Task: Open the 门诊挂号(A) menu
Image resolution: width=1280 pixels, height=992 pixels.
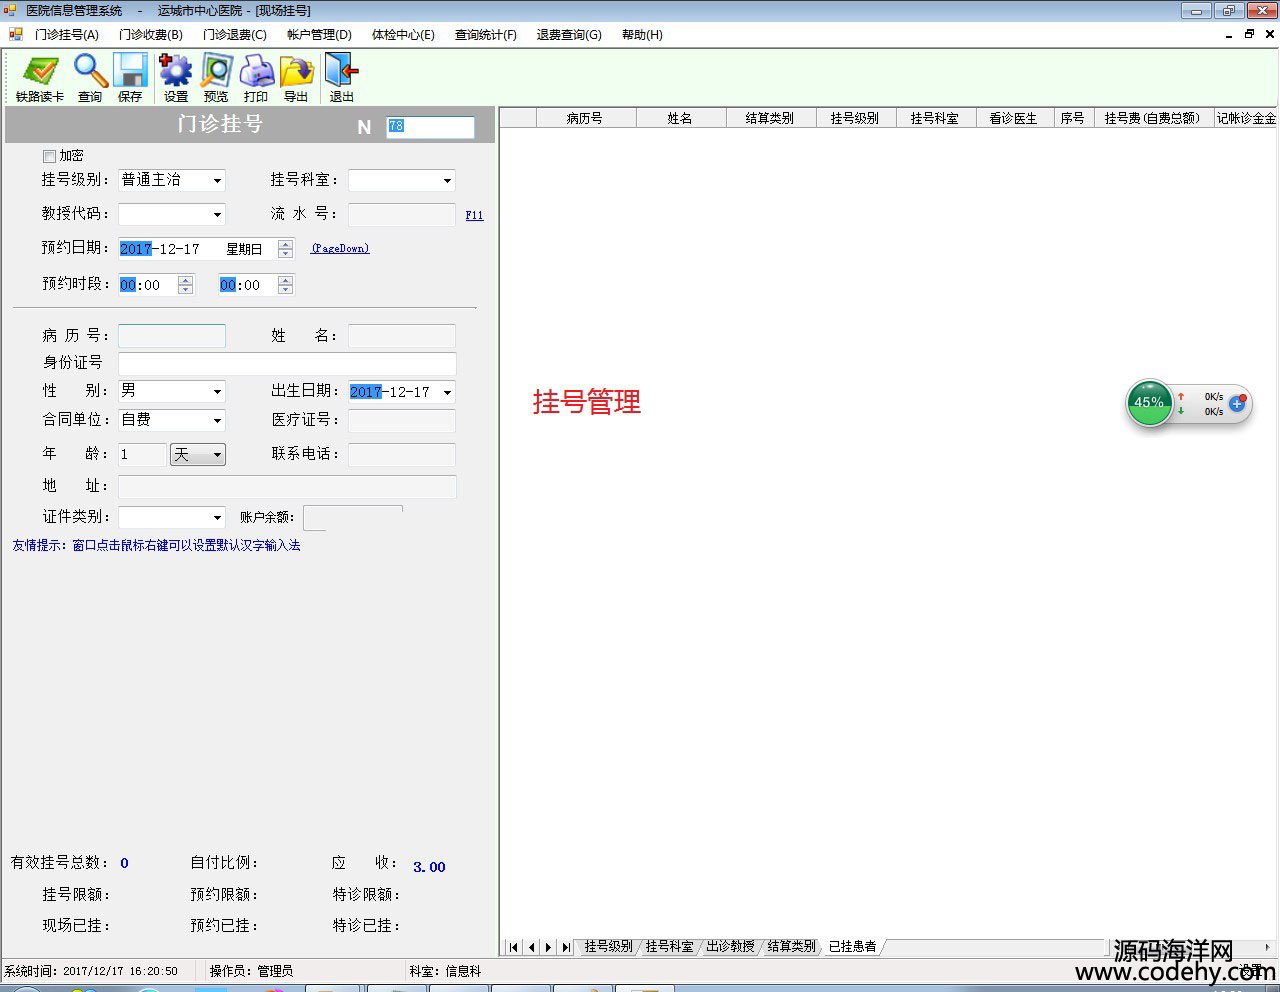Action: pos(67,35)
